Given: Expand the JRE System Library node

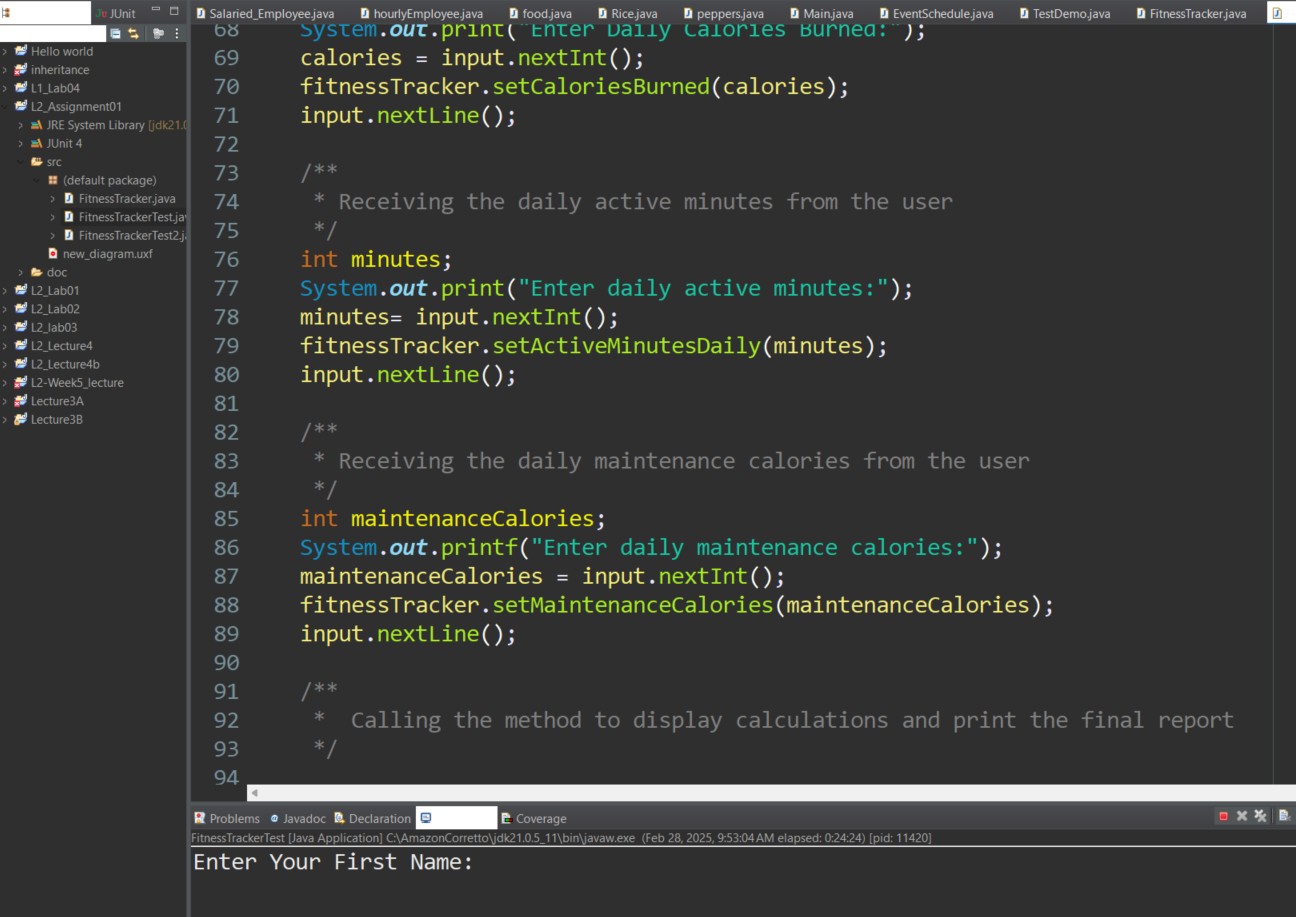Looking at the screenshot, I should [21, 125].
